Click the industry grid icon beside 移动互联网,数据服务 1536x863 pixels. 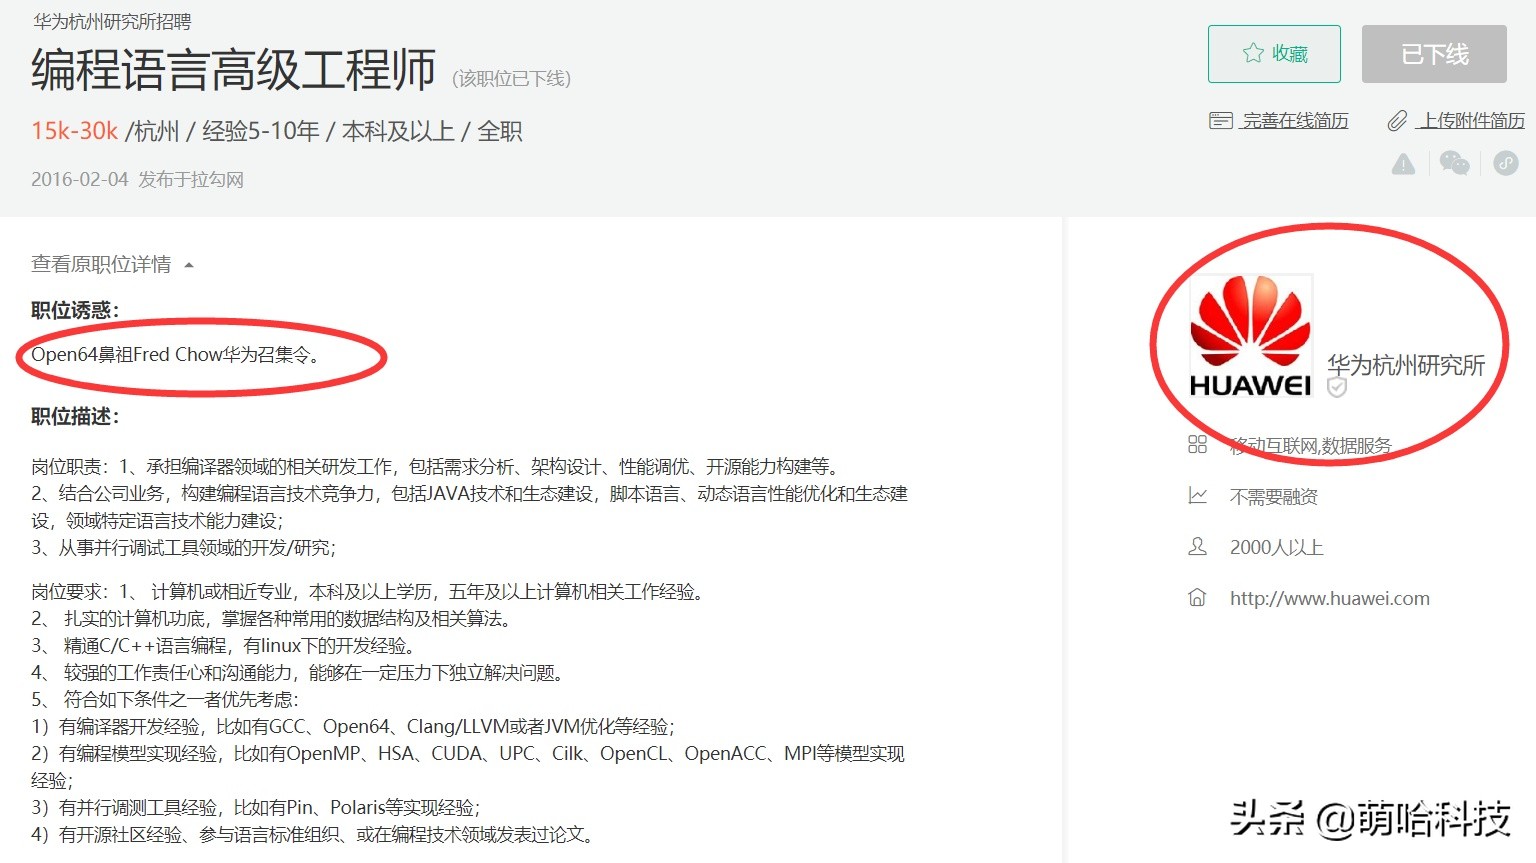1197,445
